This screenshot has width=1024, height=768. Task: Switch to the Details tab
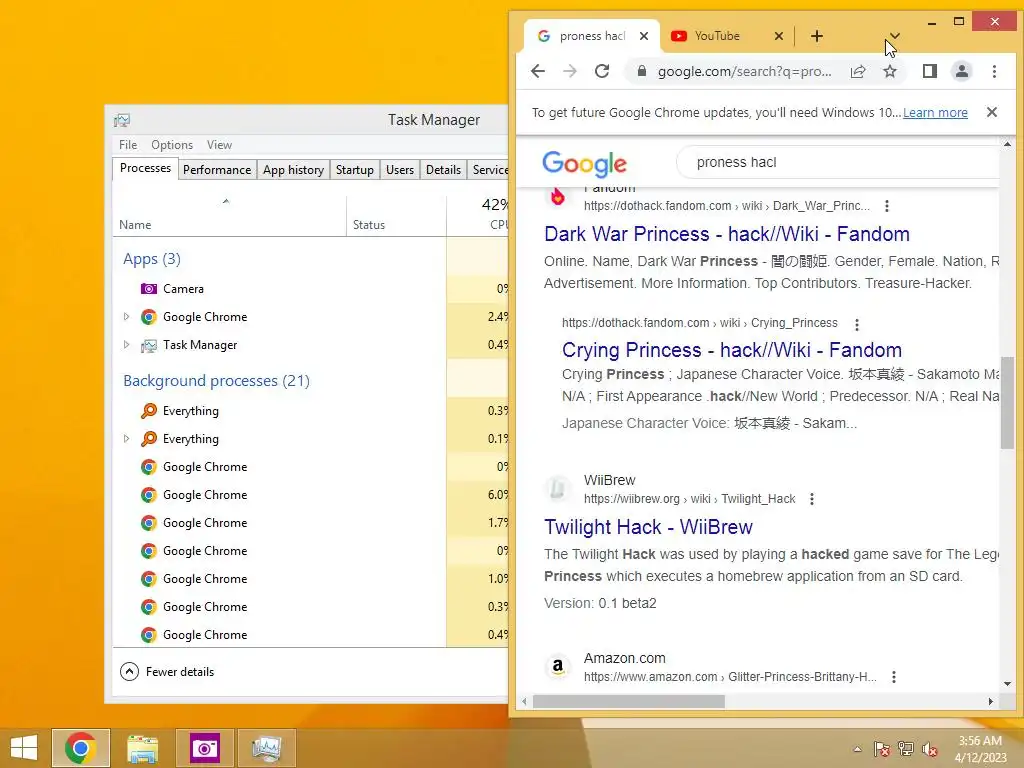click(x=443, y=170)
